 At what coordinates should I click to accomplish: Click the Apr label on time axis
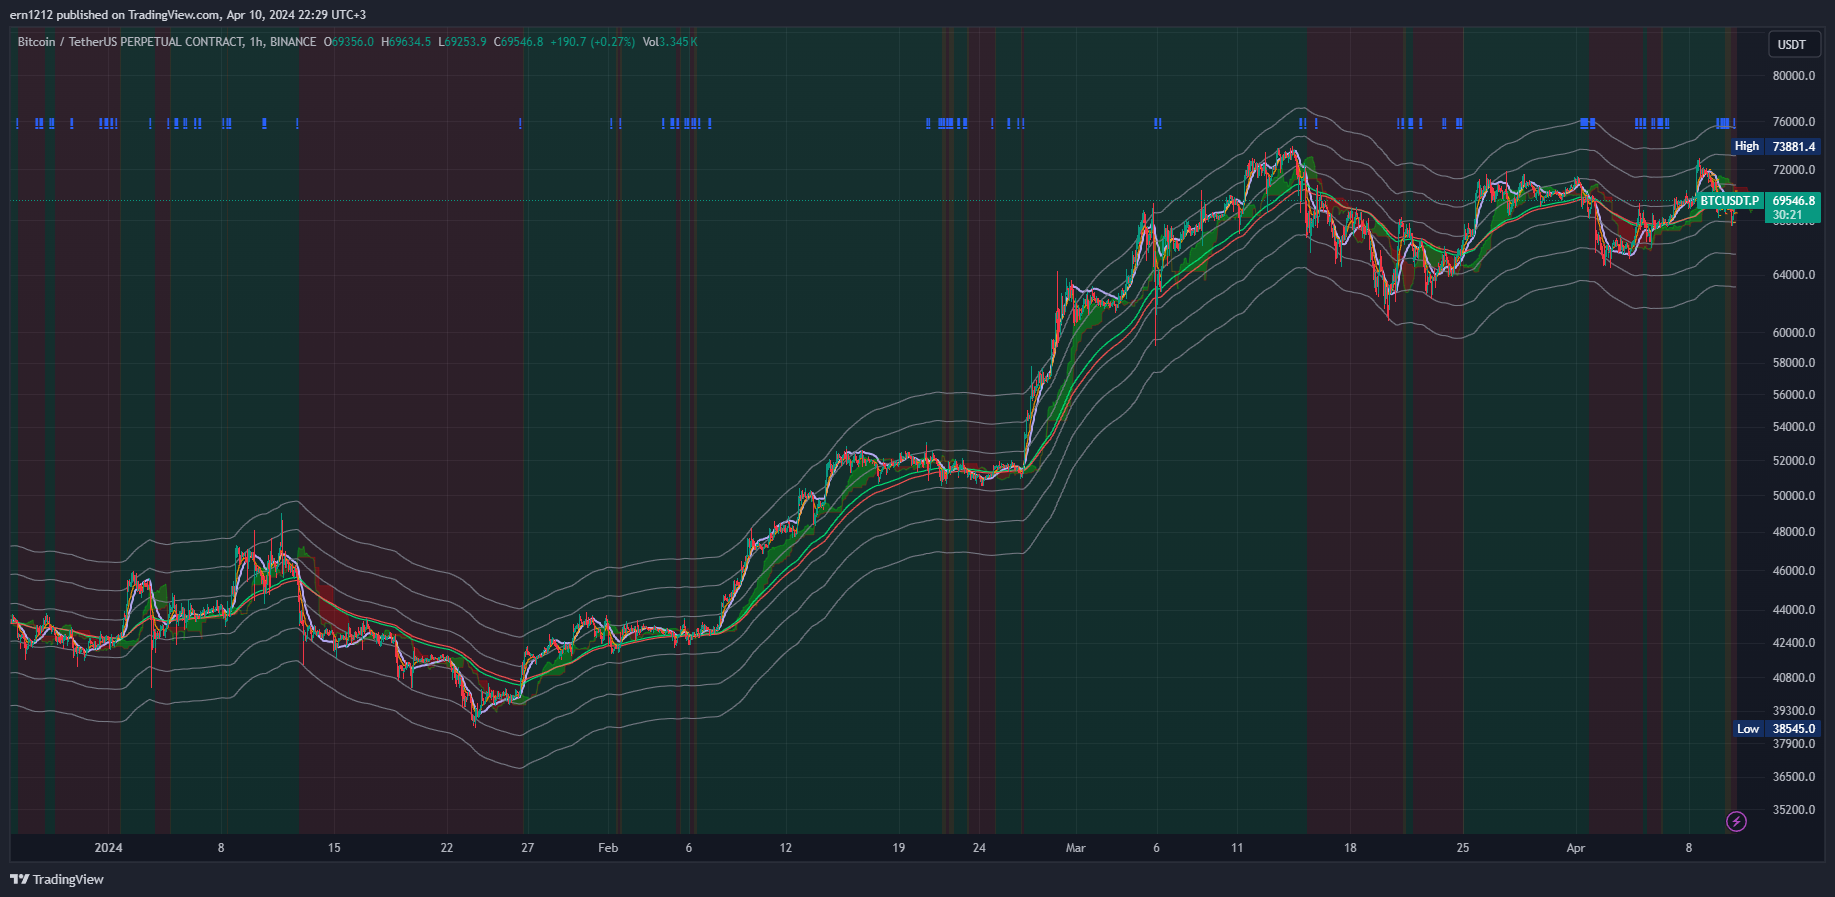[x=1576, y=848]
